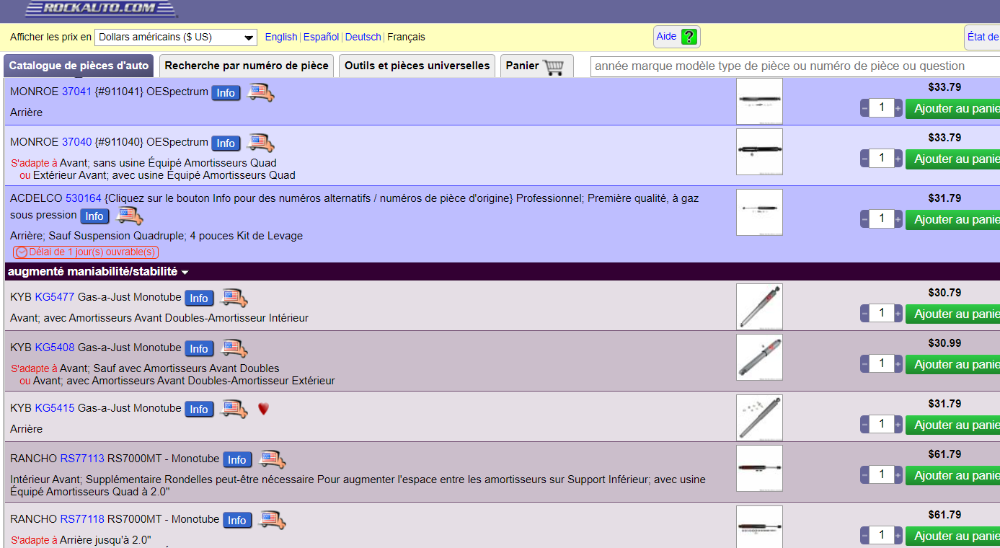Add MONROE 37041 to cart
Screen dimensions: 1000x548
click(953, 108)
